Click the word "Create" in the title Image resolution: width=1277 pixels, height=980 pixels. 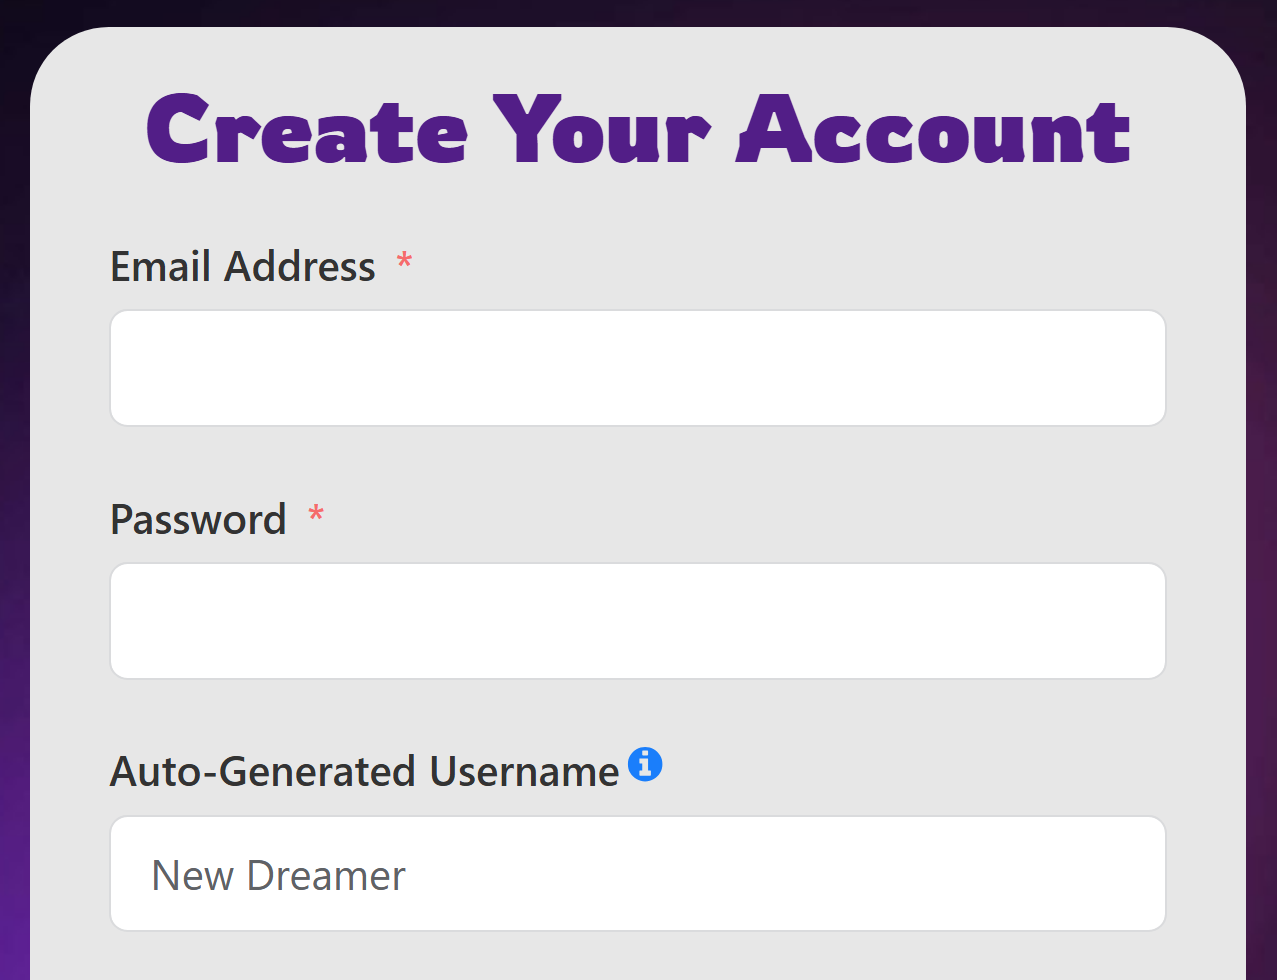[x=307, y=130]
